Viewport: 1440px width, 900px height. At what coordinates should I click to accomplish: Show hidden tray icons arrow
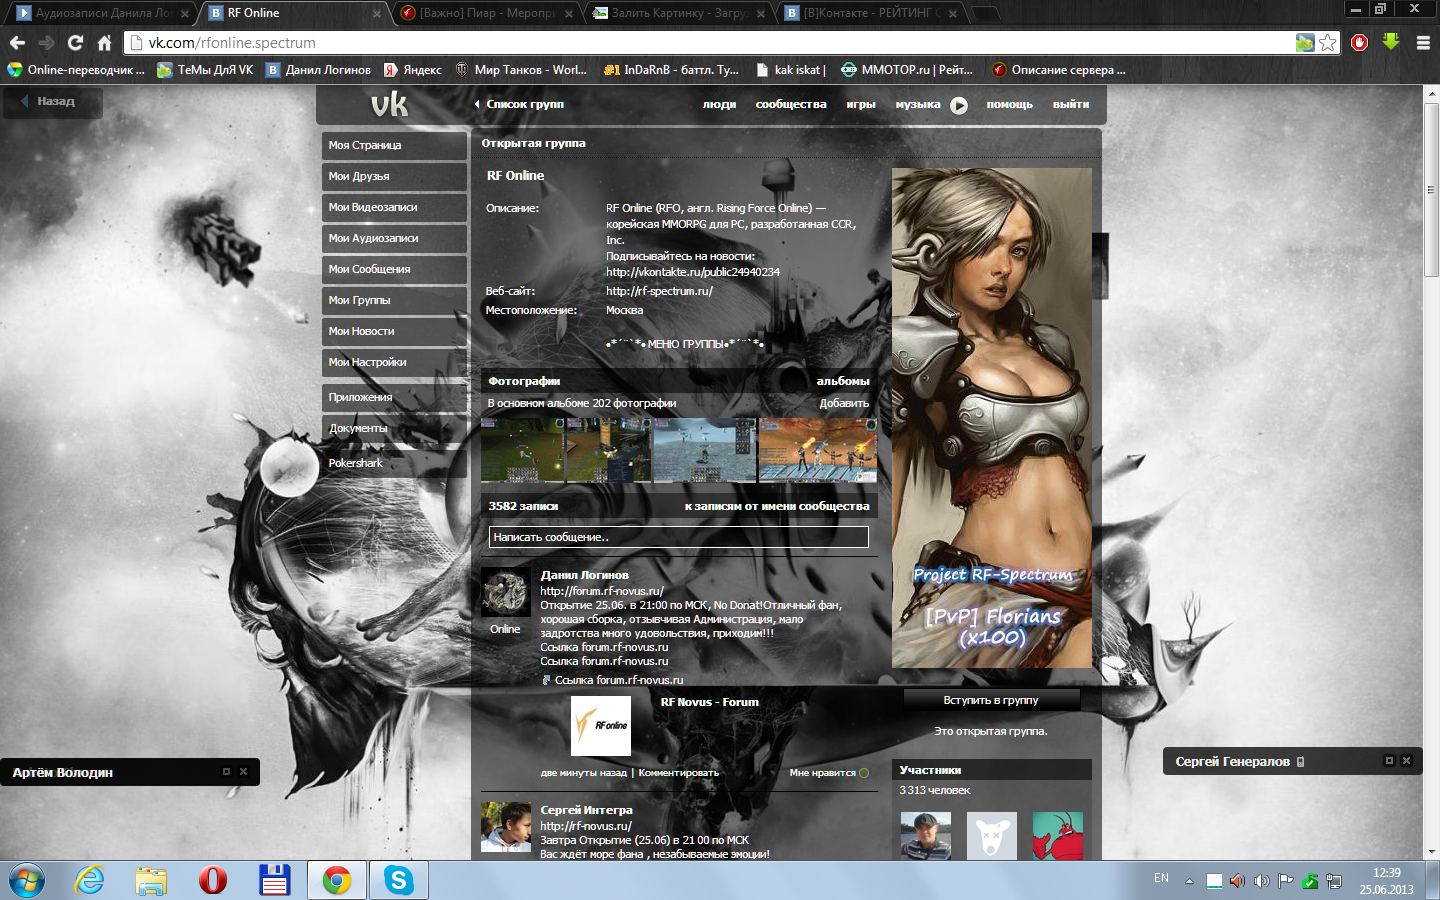pos(1189,881)
